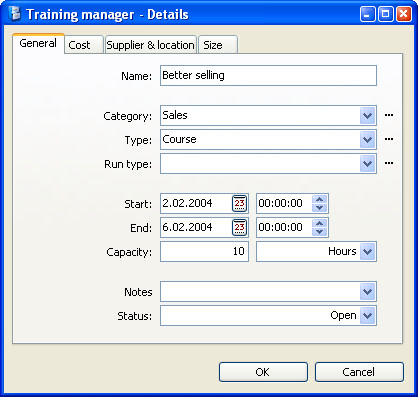Screen dimensions: 418x397
Task: Click the ellipsis button next to Type
Action: pos(389,139)
